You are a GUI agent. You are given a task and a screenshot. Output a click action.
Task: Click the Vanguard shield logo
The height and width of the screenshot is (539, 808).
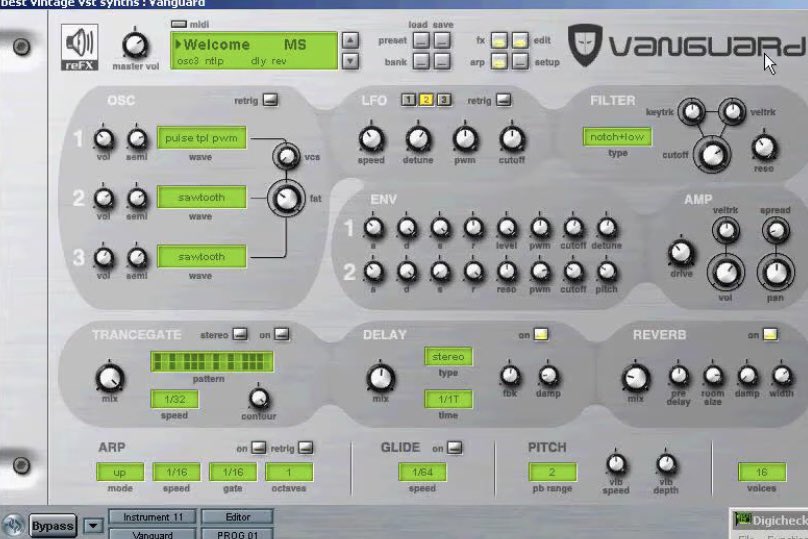[585, 45]
